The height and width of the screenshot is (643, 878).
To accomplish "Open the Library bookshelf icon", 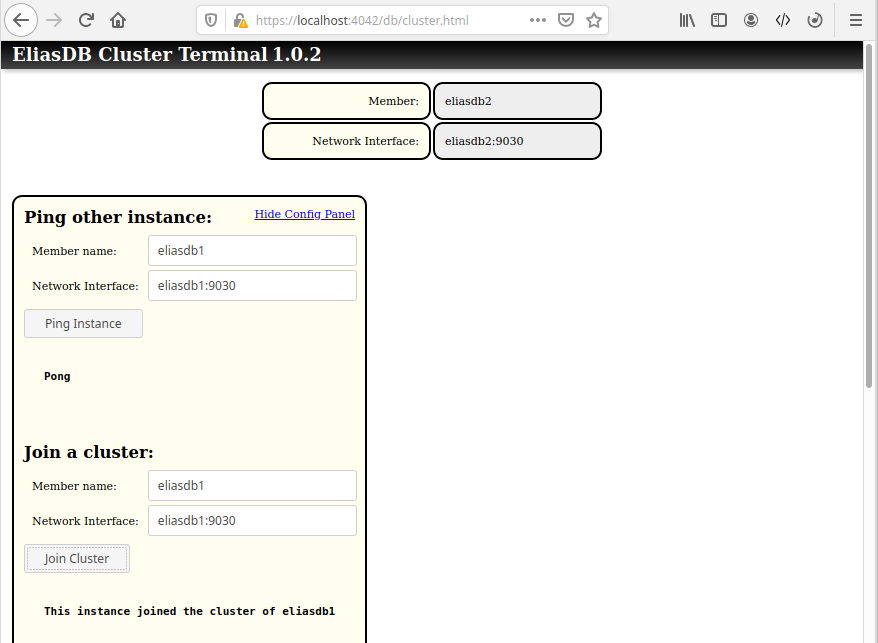I will pyautogui.click(x=687, y=20).
